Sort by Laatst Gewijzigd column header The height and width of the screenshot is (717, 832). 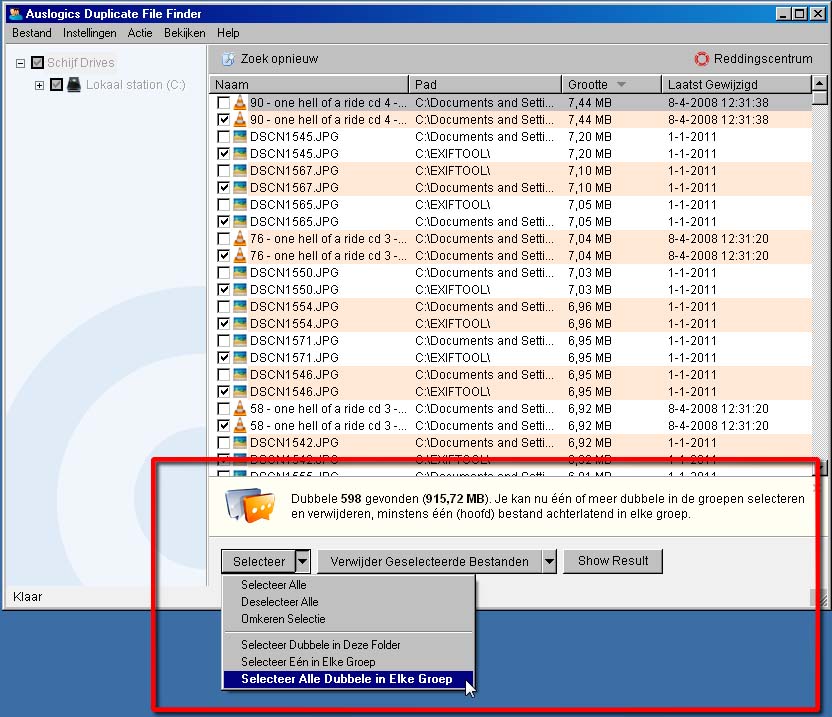[737, 84]
